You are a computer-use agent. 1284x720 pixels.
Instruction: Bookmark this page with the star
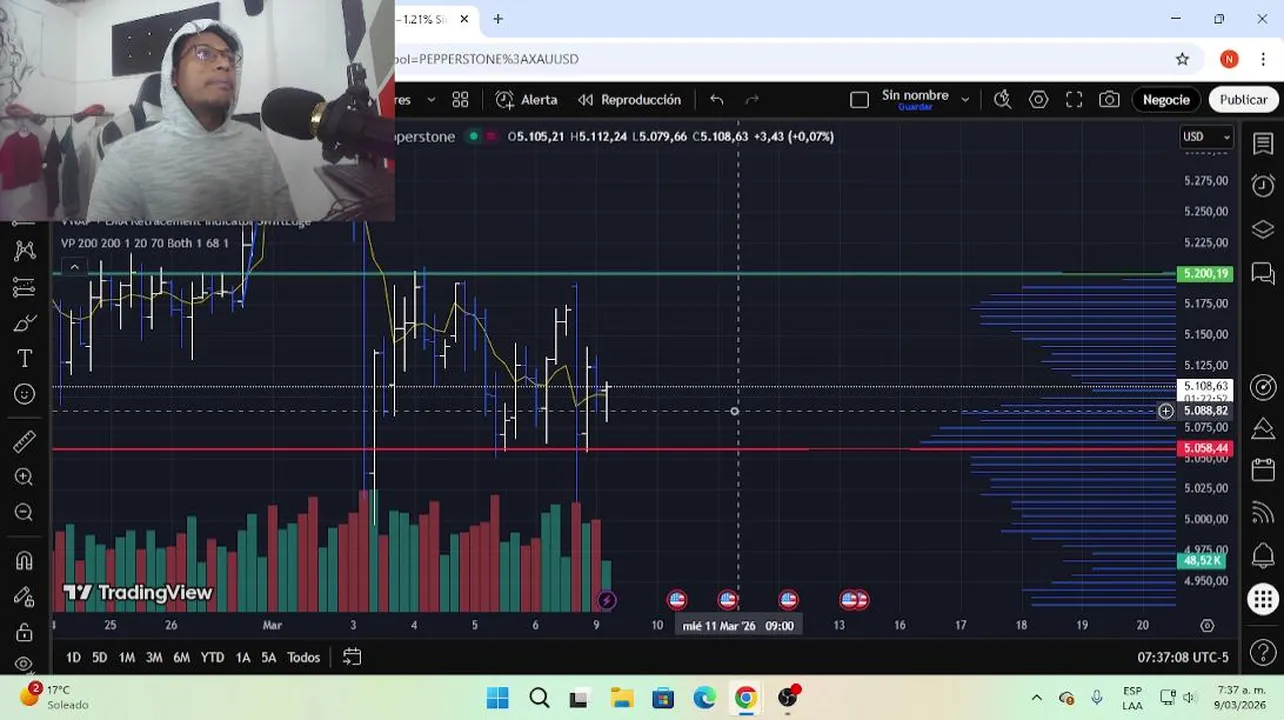pyautogui.click(x=1182, y=59)
